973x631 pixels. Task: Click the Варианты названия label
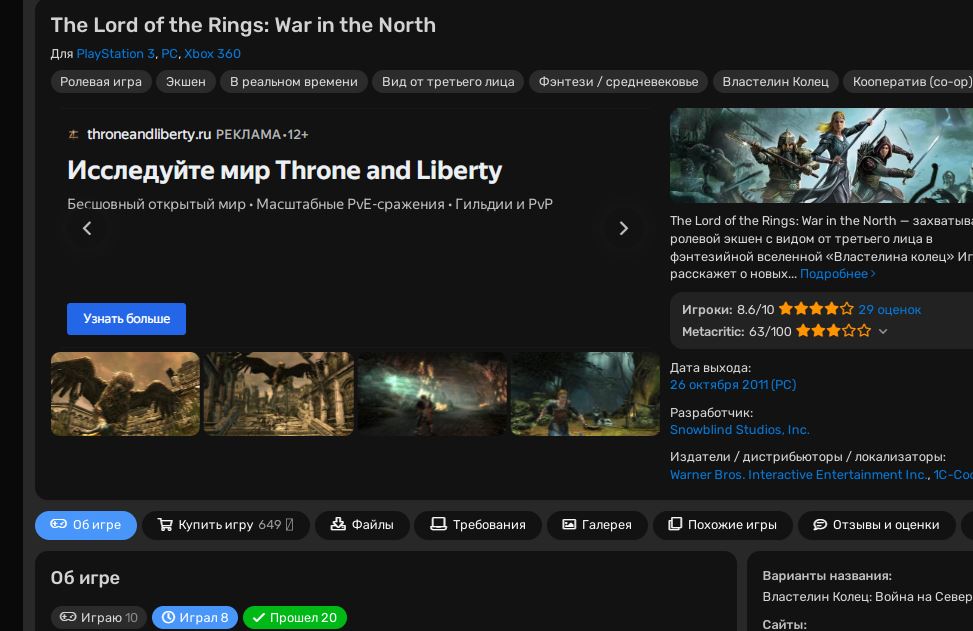[827, 576]
